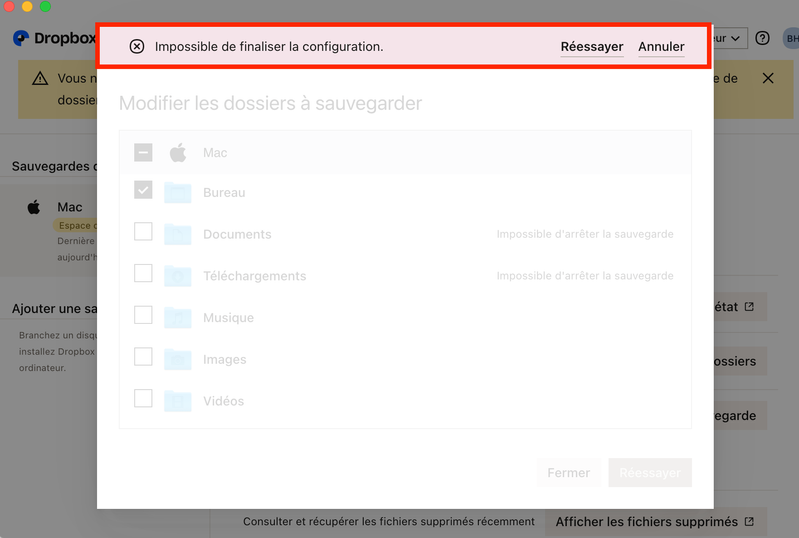Open the dropdown next to help icon
Viewport: 799px width, 538px height.
pos(730,38)
